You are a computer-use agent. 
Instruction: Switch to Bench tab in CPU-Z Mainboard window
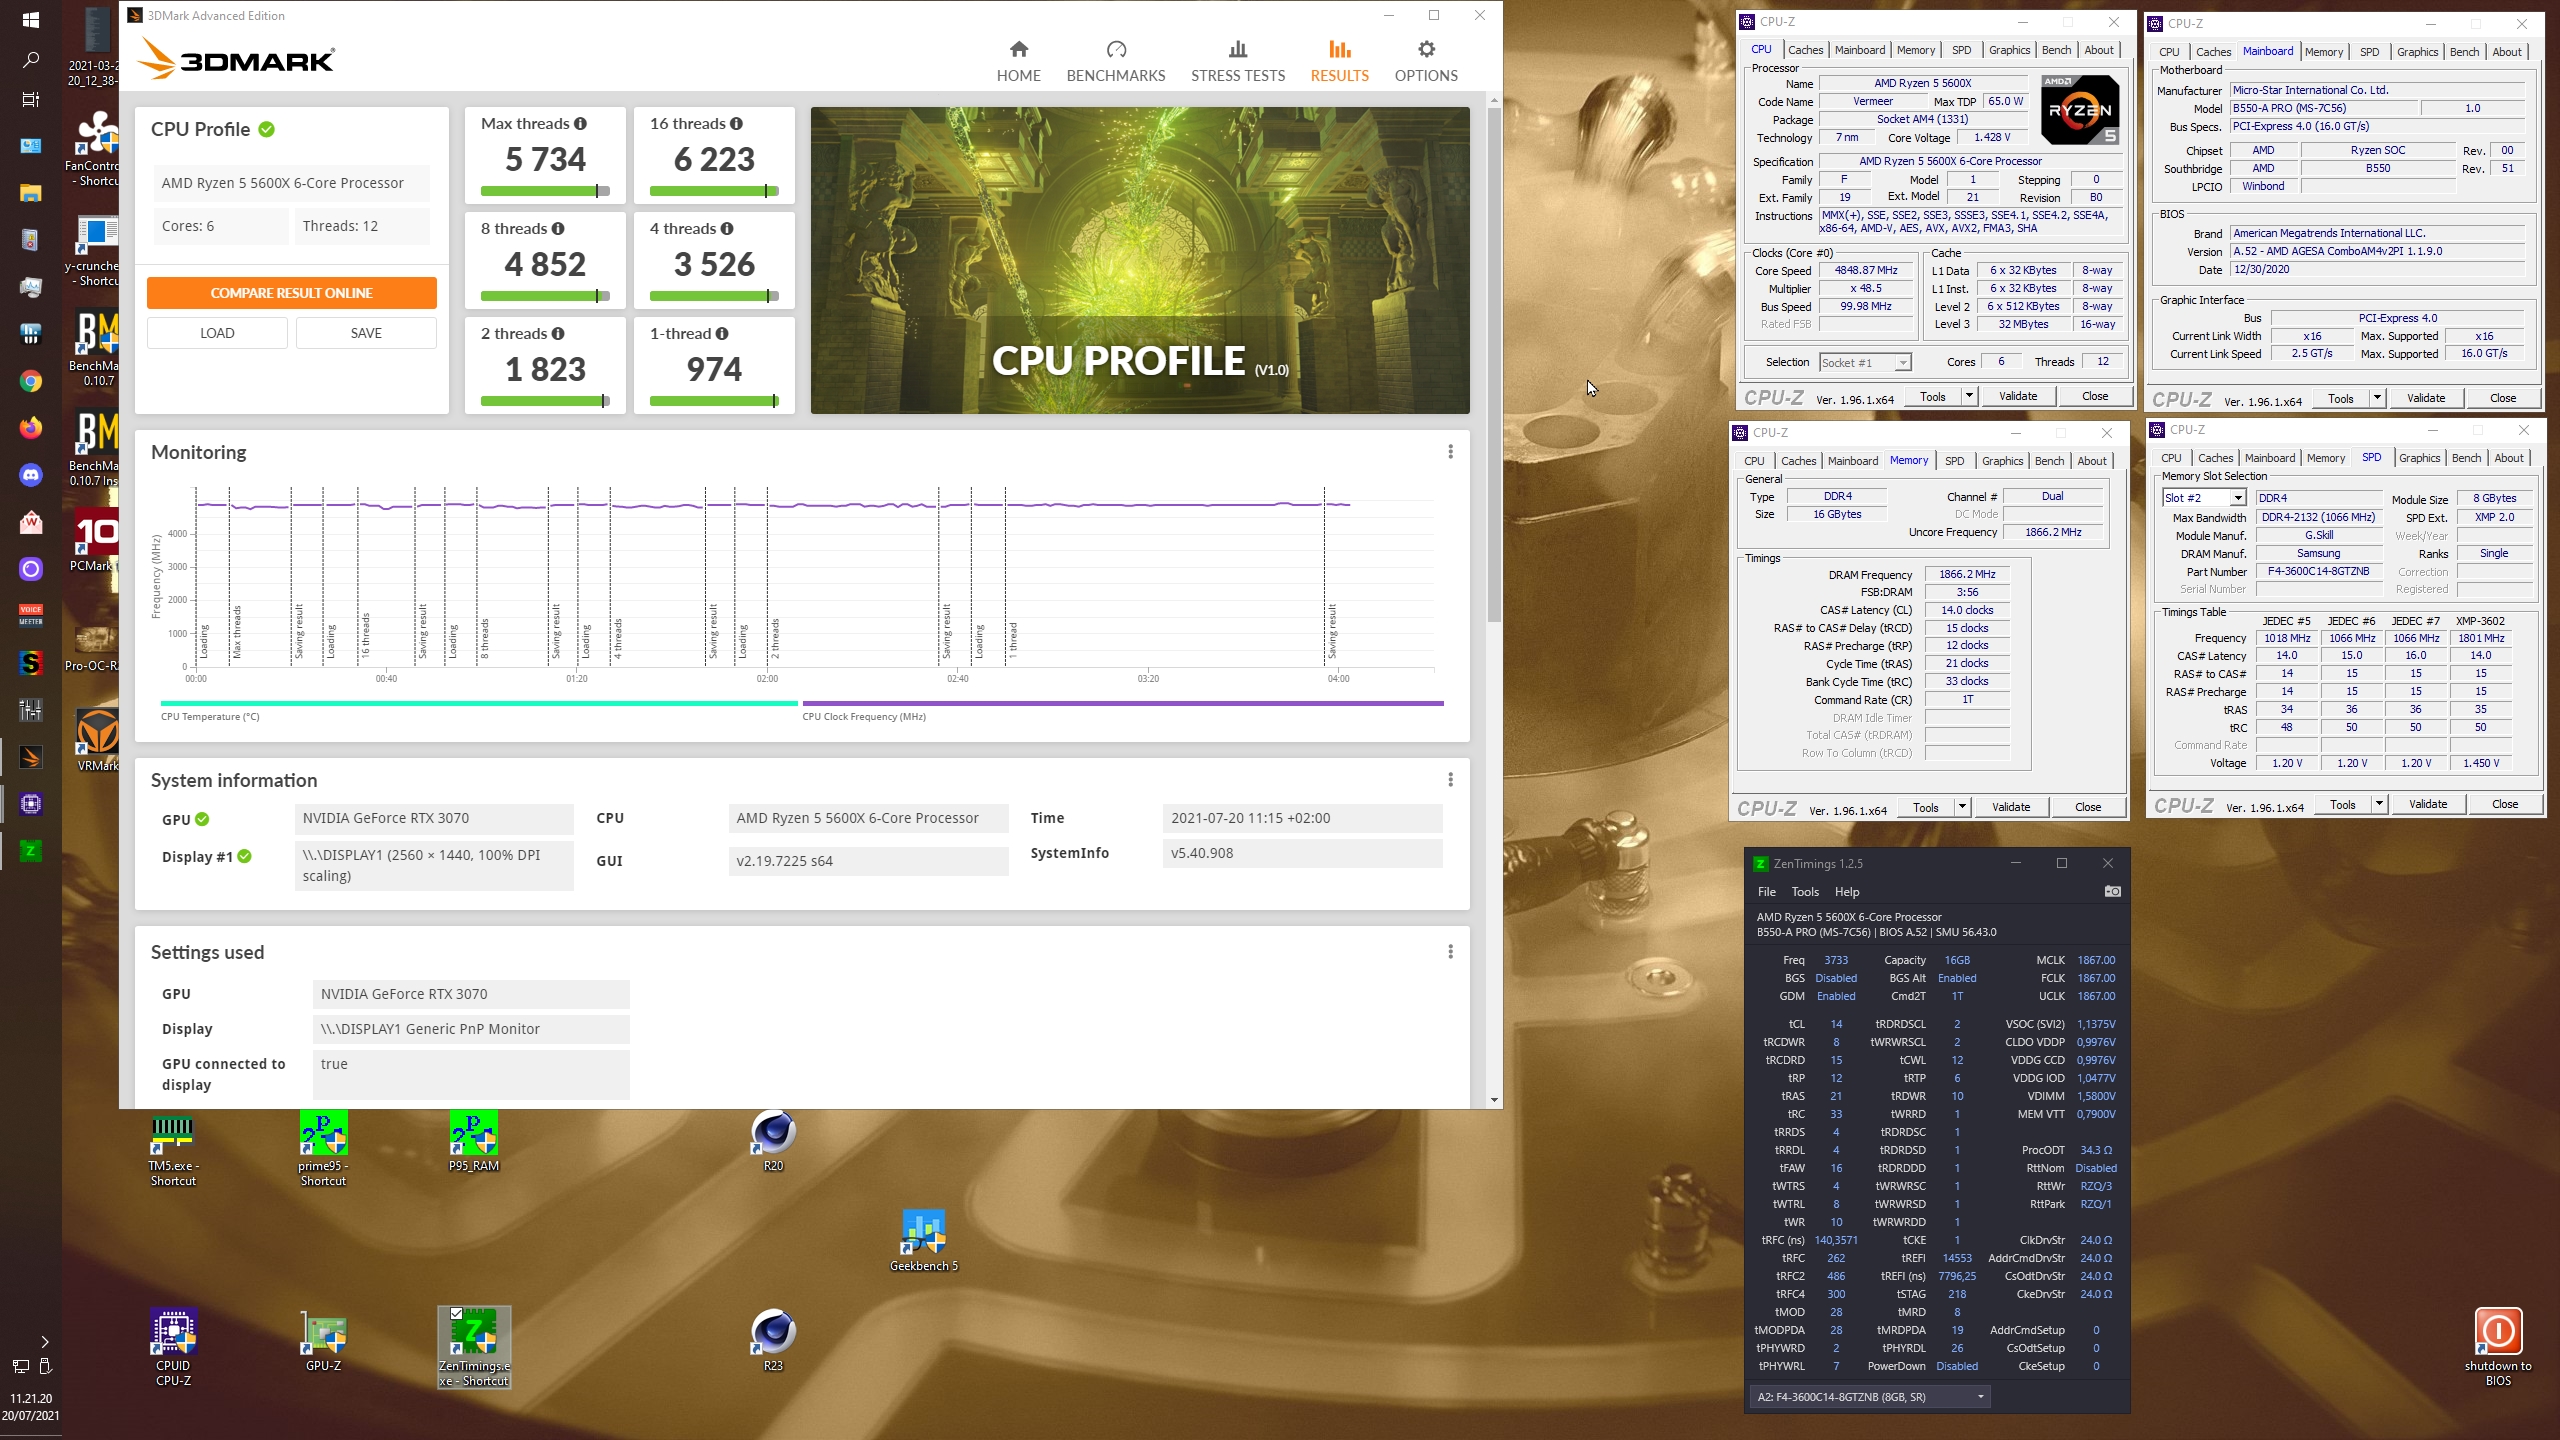(2464, 52)
